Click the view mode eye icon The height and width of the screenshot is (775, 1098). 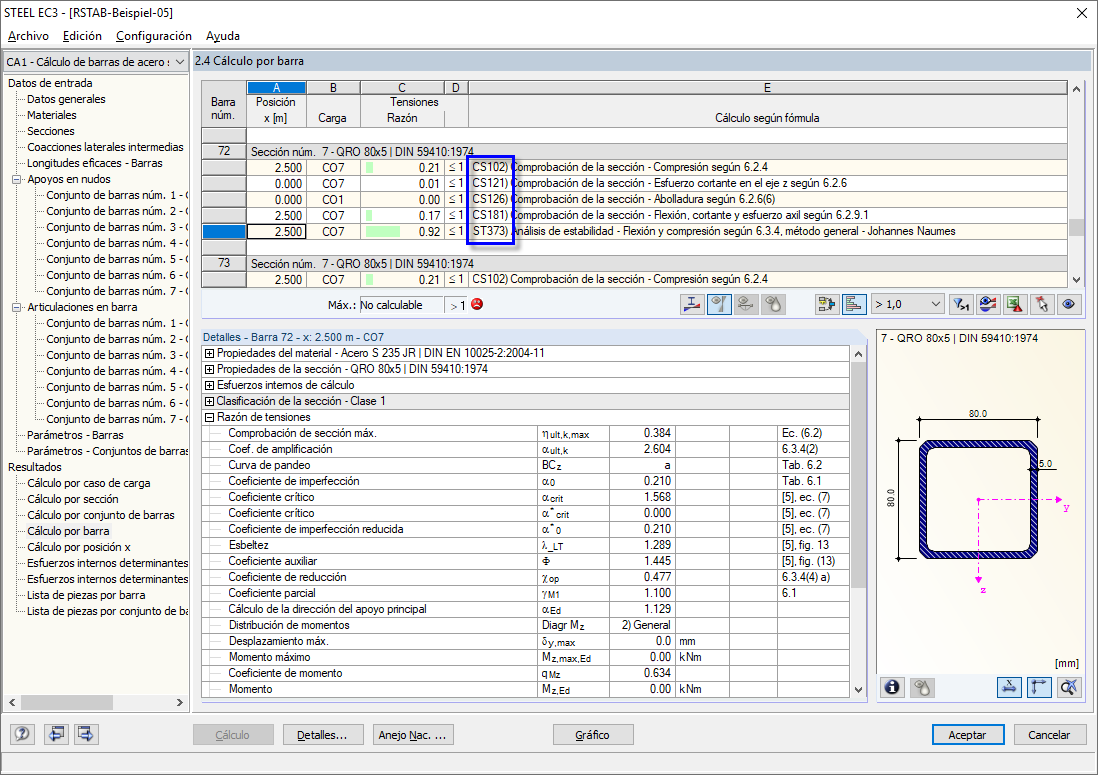[x=1069, y=305]
